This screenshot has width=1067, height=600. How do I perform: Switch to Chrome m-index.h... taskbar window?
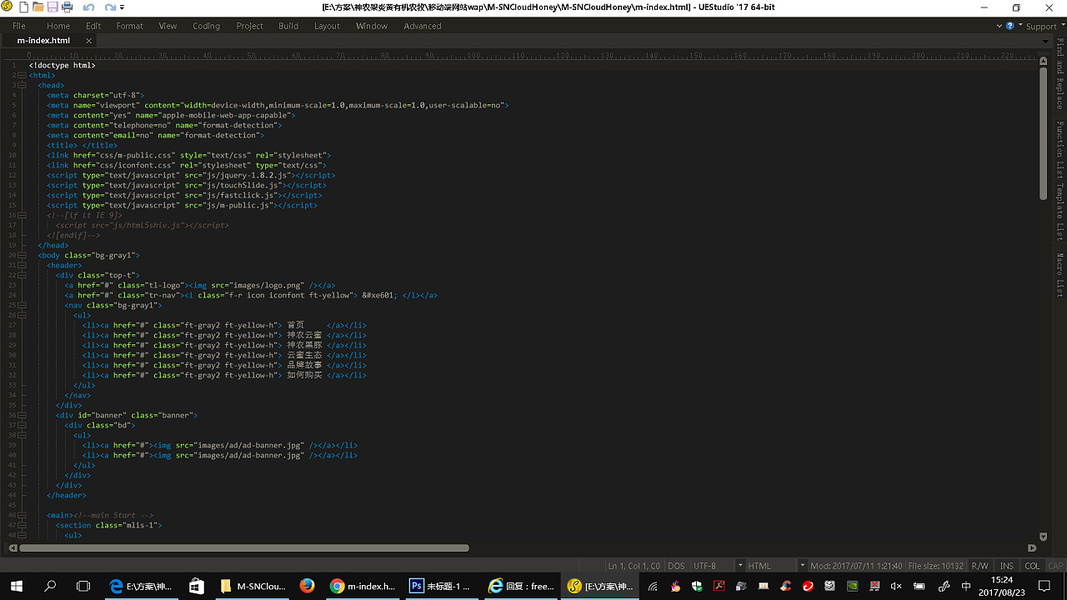click(362, 586)
